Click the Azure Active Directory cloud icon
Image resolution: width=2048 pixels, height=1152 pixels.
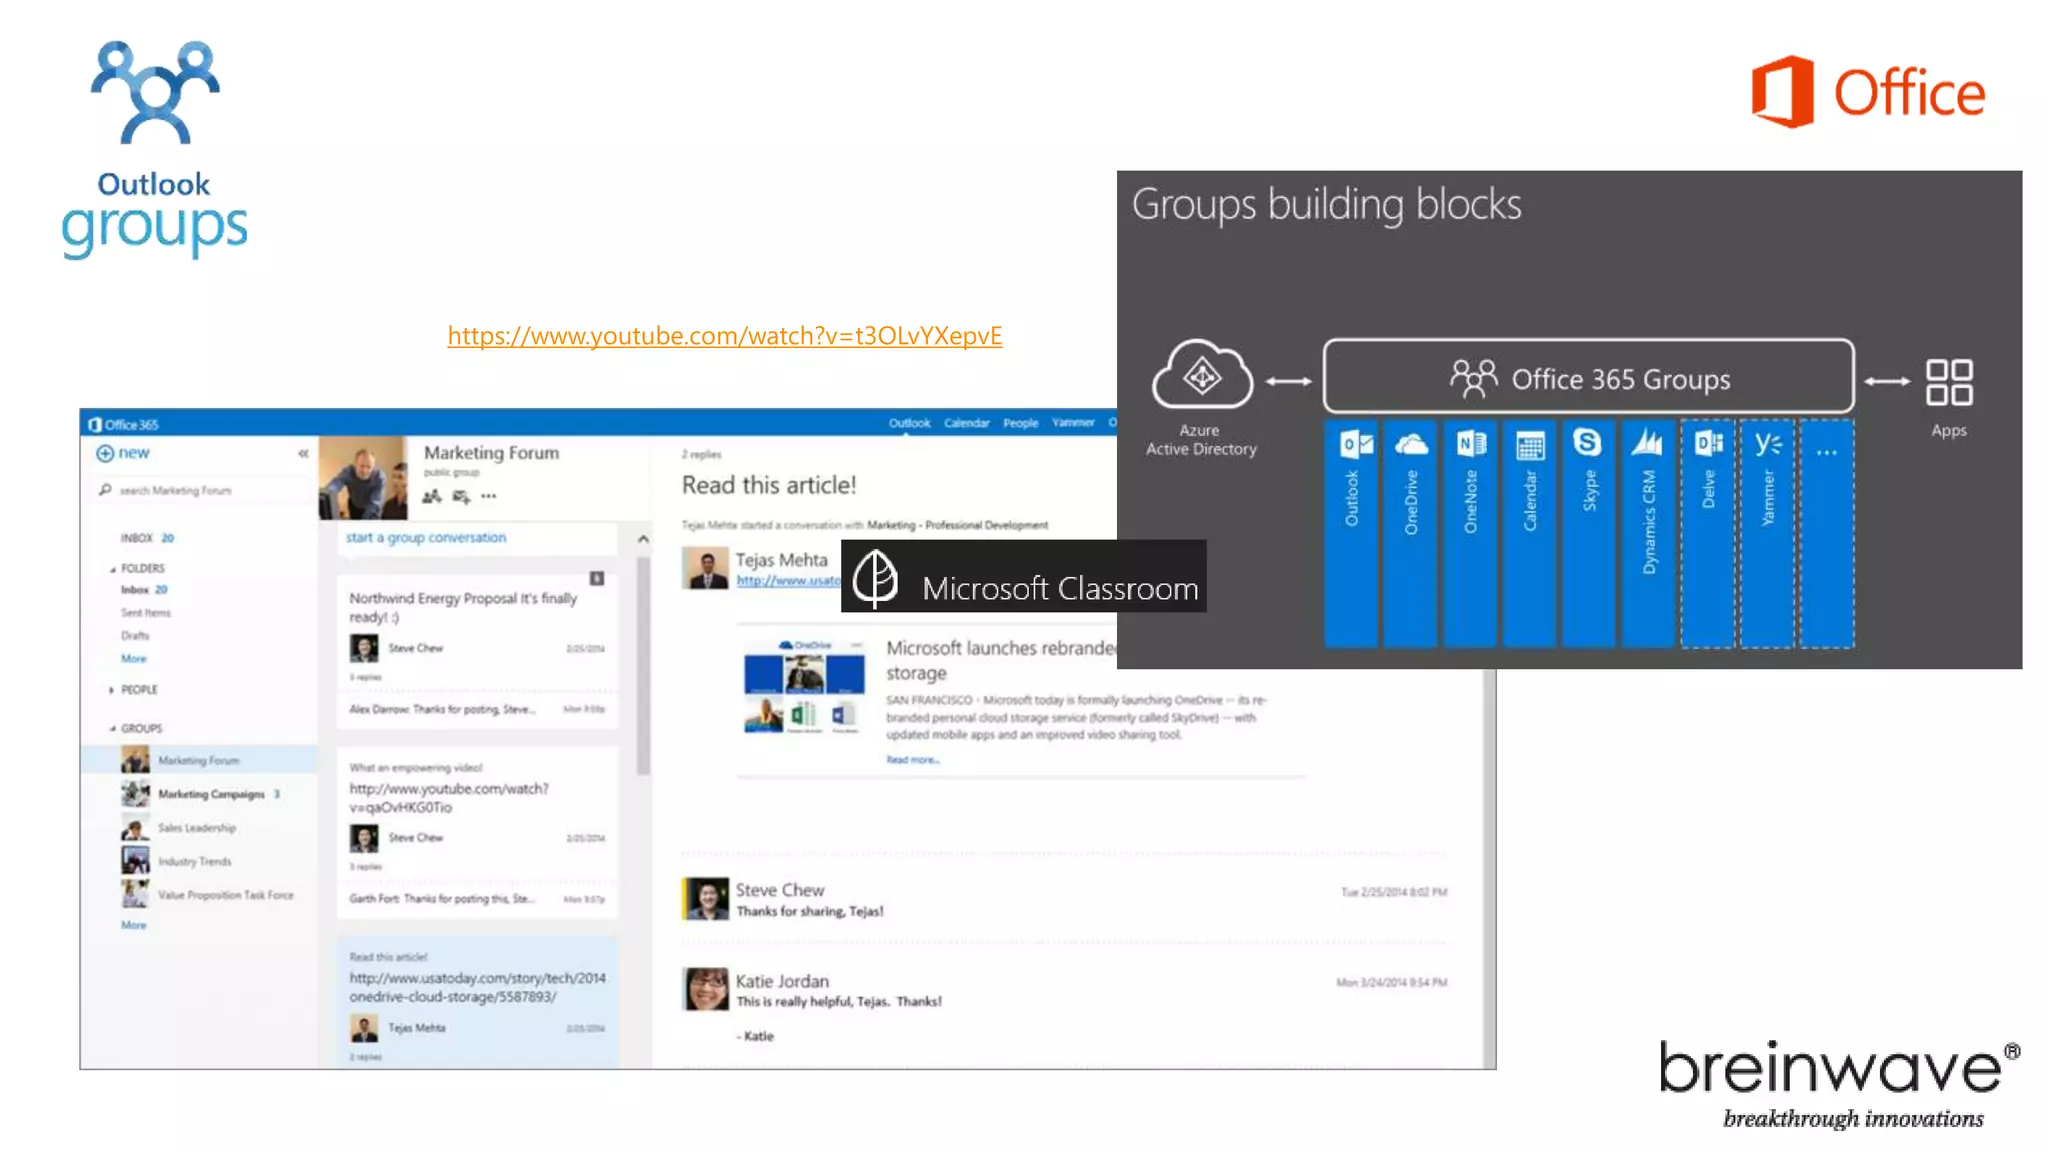1201,376
